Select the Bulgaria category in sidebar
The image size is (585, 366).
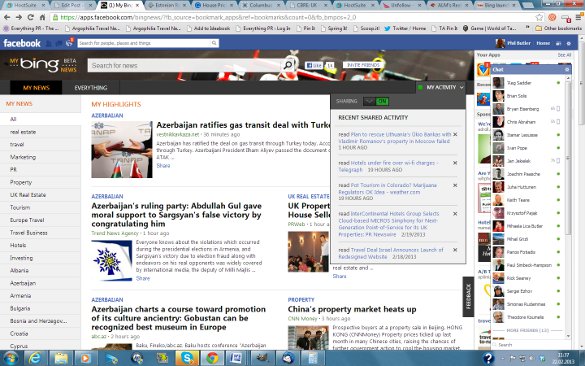[40, 309]
